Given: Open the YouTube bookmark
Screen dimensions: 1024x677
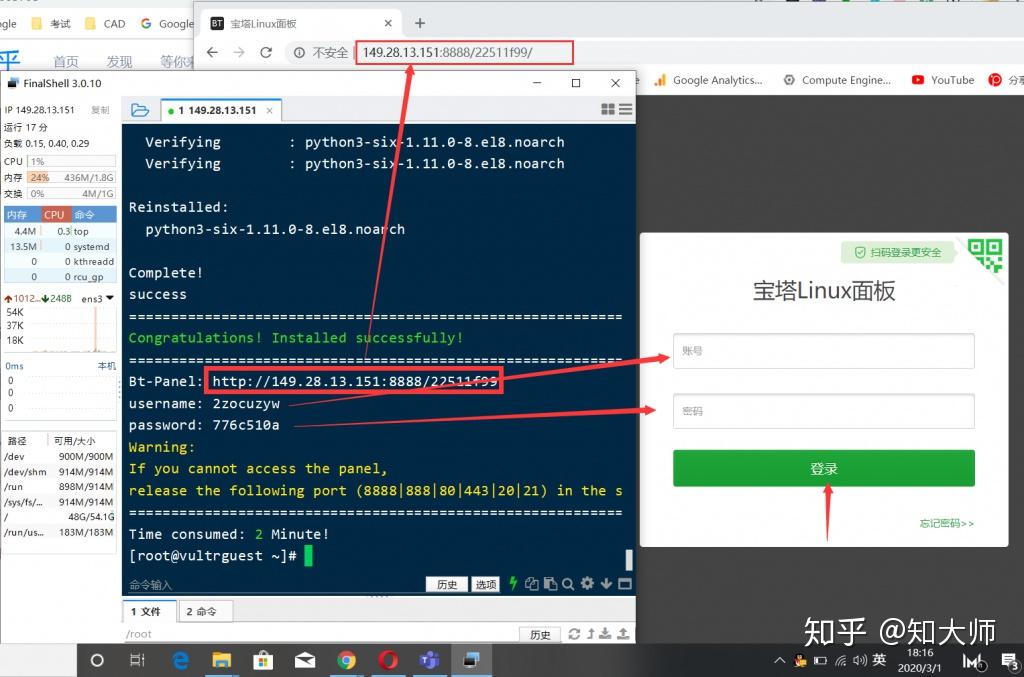Looking at the screenshot, I should pos(943,80).
